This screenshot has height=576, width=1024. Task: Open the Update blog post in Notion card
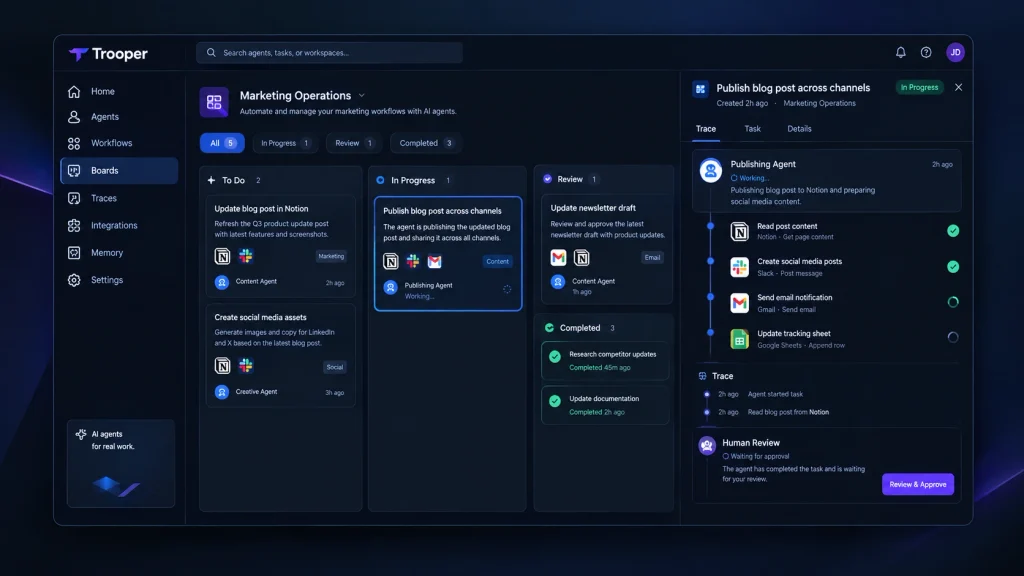[281, 246]
